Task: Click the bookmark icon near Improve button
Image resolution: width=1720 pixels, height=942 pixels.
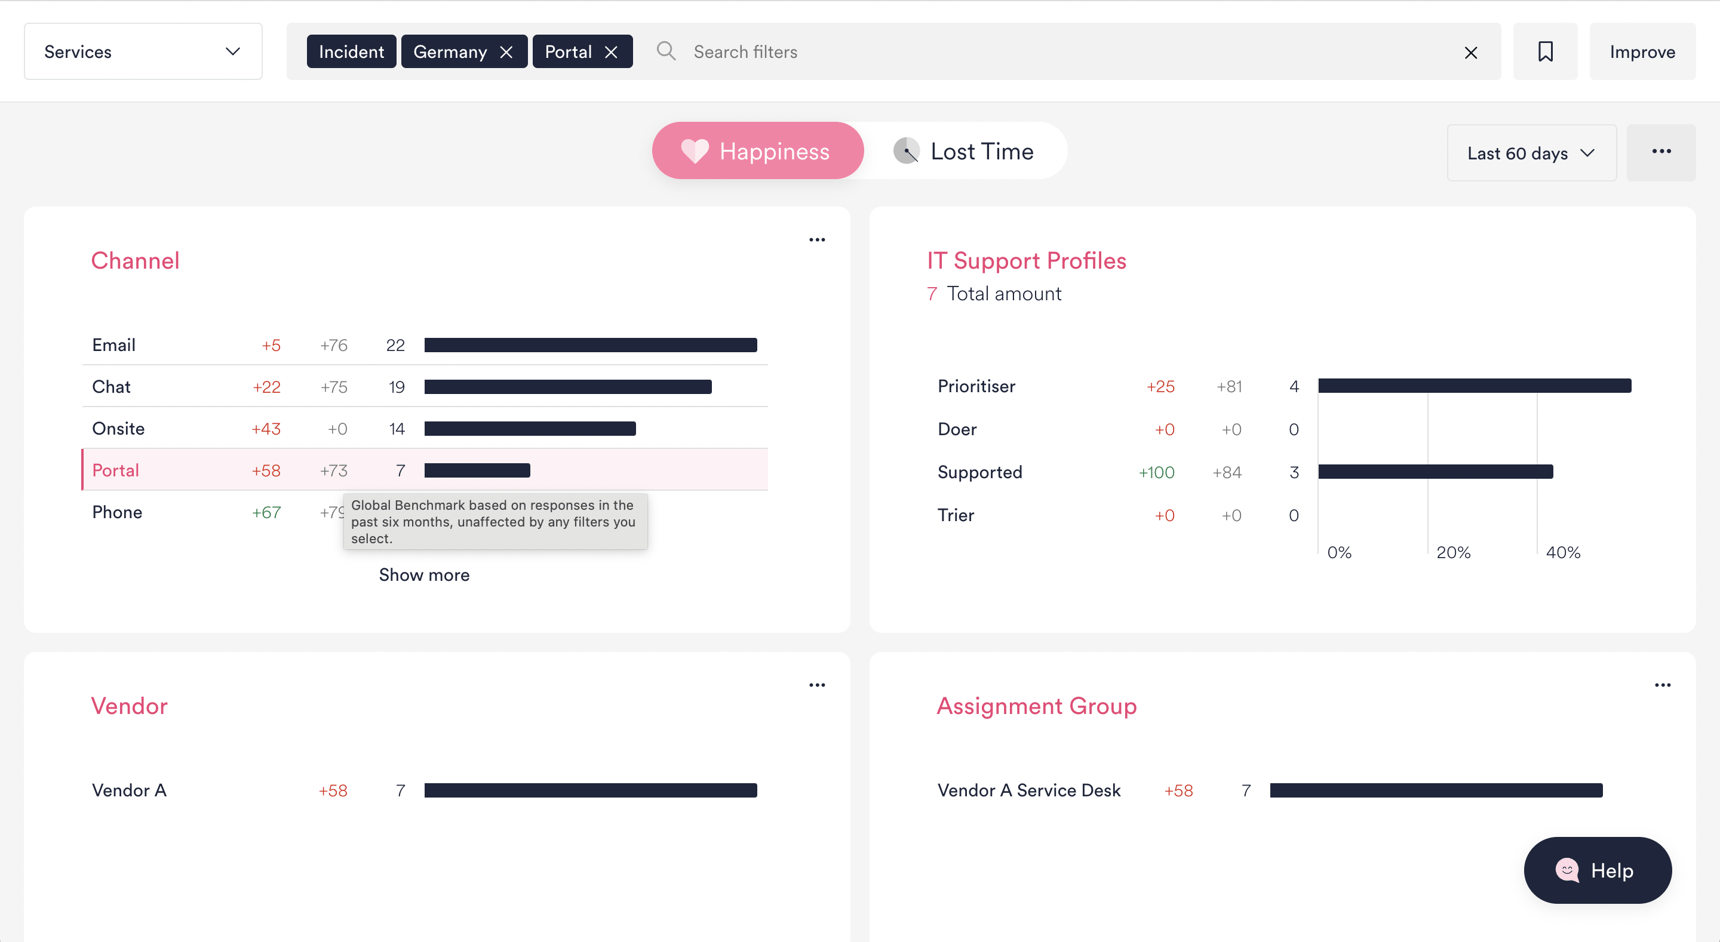Action: 1545,51
